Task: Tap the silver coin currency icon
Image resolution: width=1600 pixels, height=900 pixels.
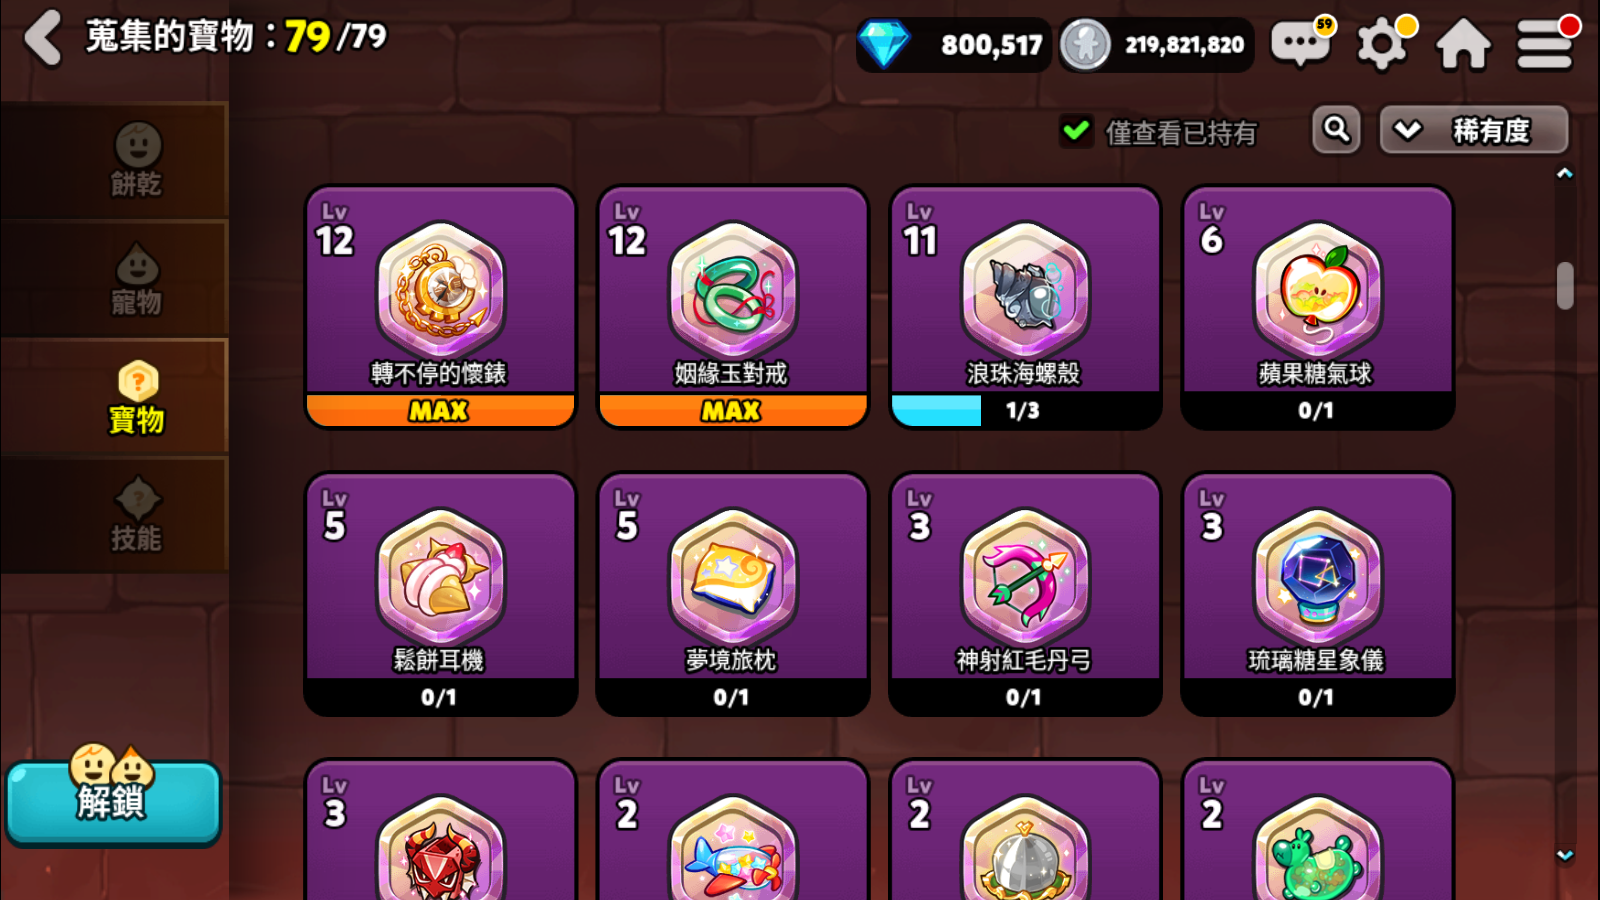Action: (x=1085, y=44)
